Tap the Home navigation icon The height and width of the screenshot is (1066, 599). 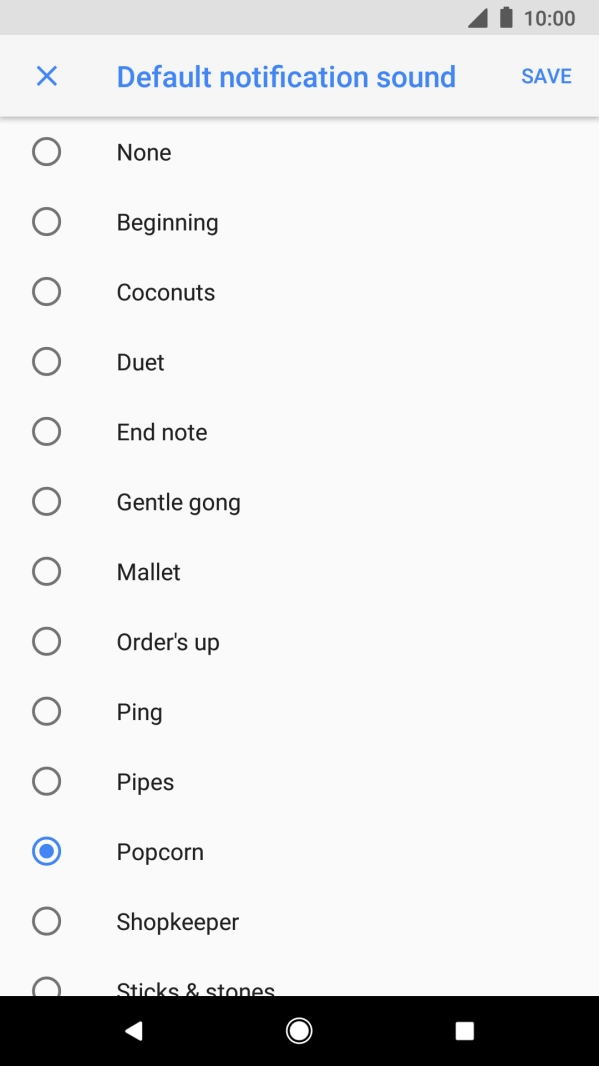click(x=299, y=1030)
